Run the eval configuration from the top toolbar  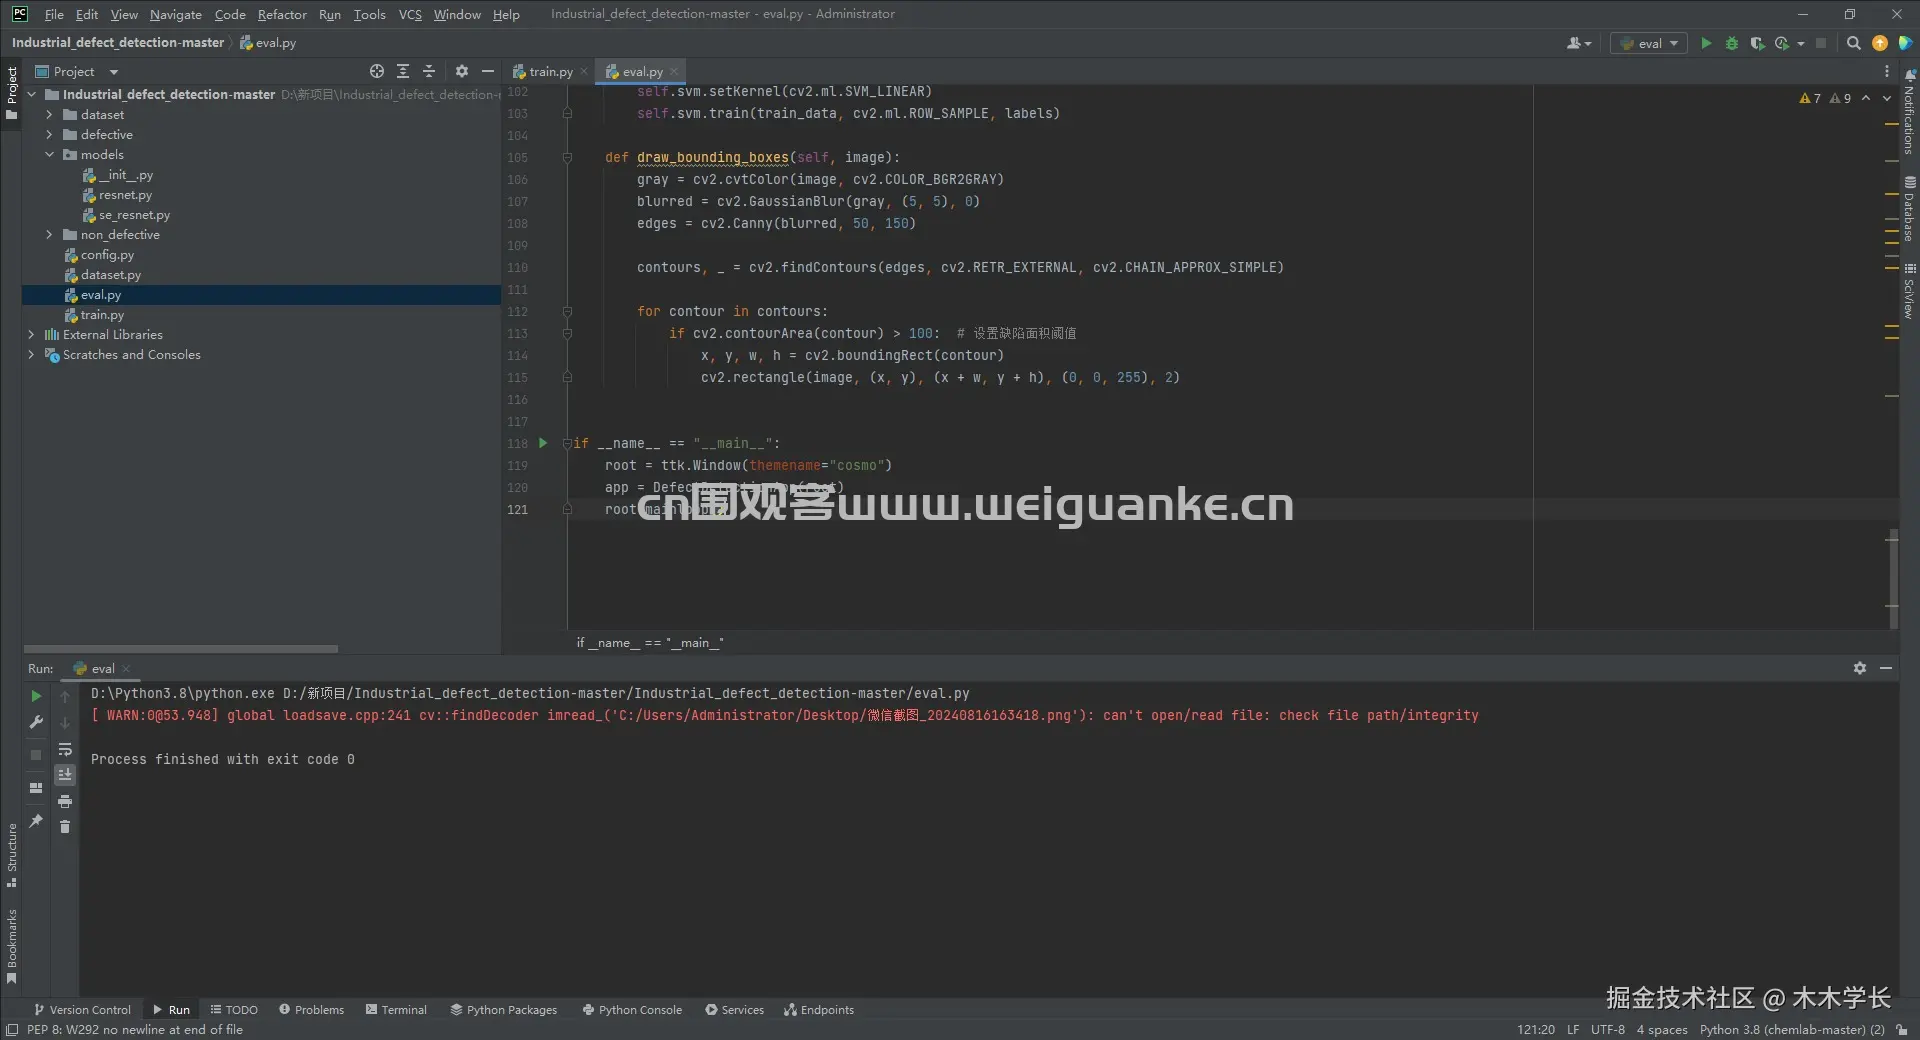coord(1706,43)
